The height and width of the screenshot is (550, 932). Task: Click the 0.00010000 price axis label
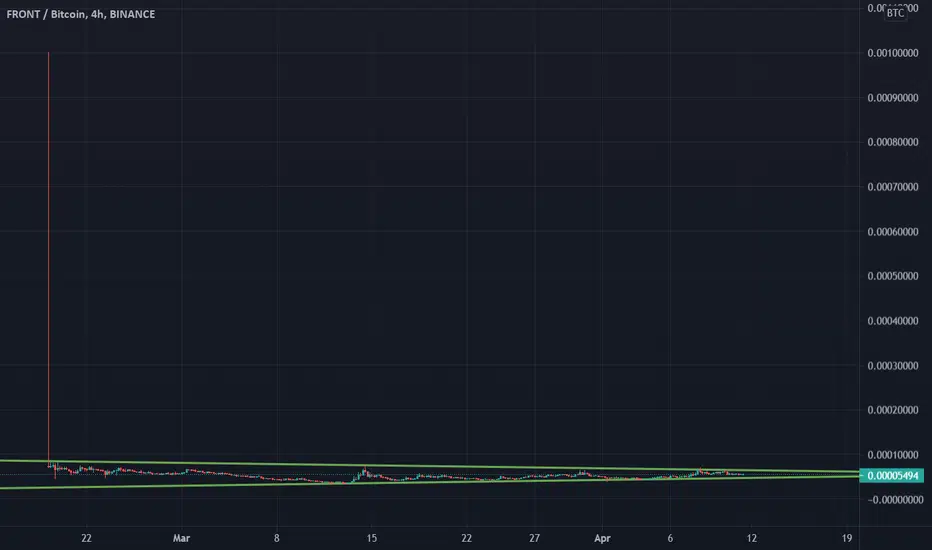click(893, 455)
